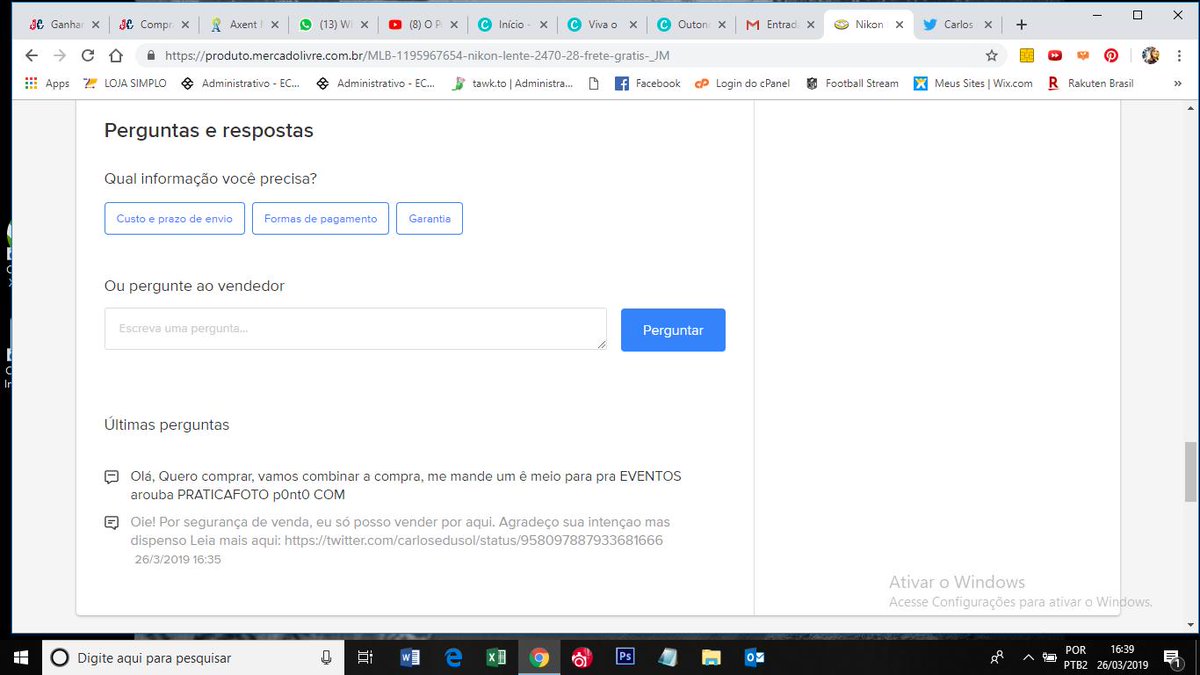Open the LOJA SIMPLO bookmark
1200x675 pixels.
coord(125,84)
